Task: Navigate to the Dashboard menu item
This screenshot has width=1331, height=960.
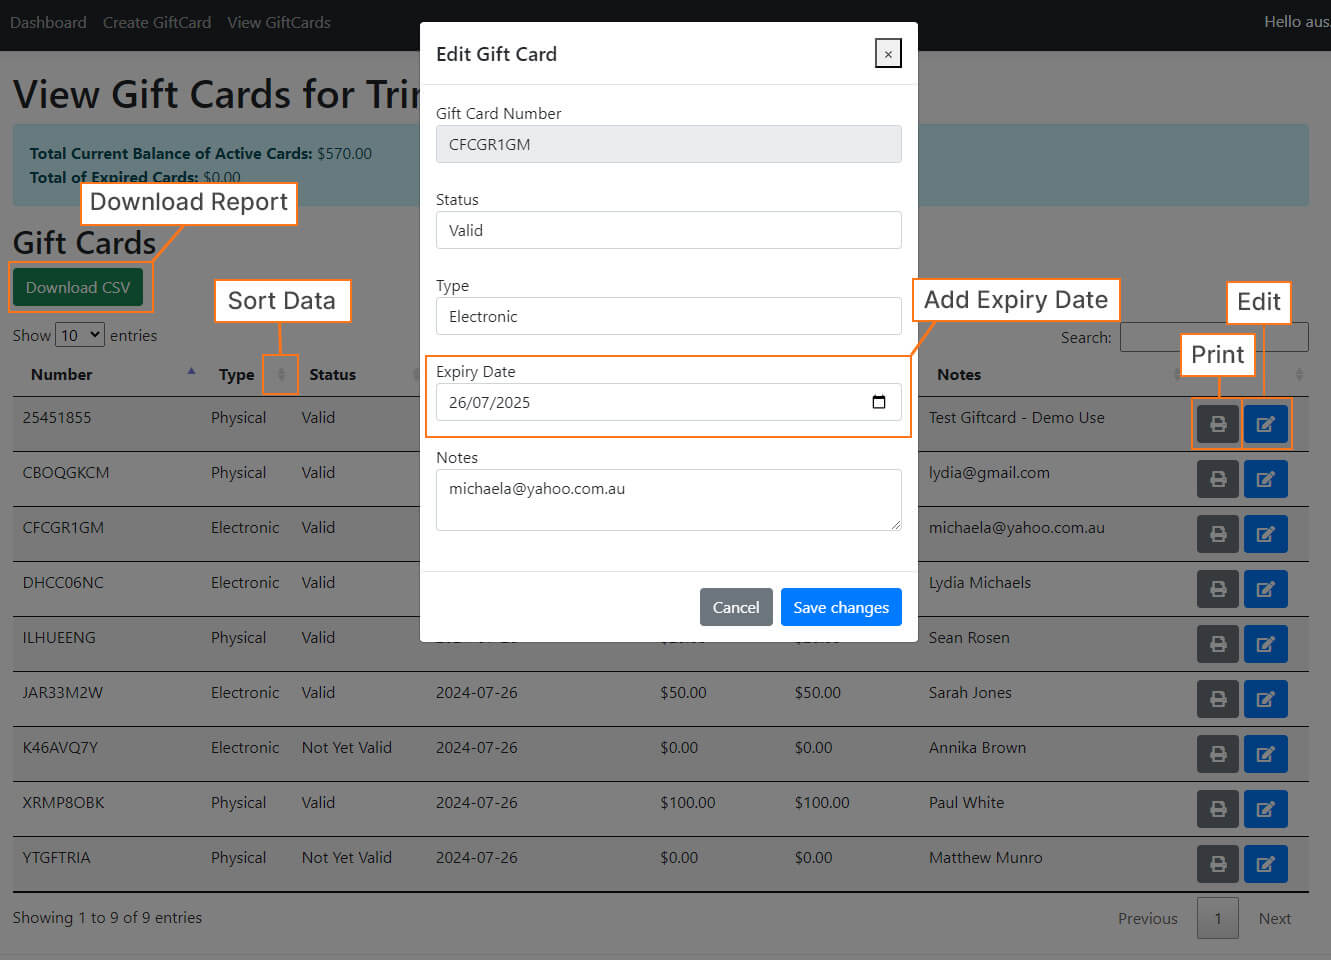Action: point(48,22)
